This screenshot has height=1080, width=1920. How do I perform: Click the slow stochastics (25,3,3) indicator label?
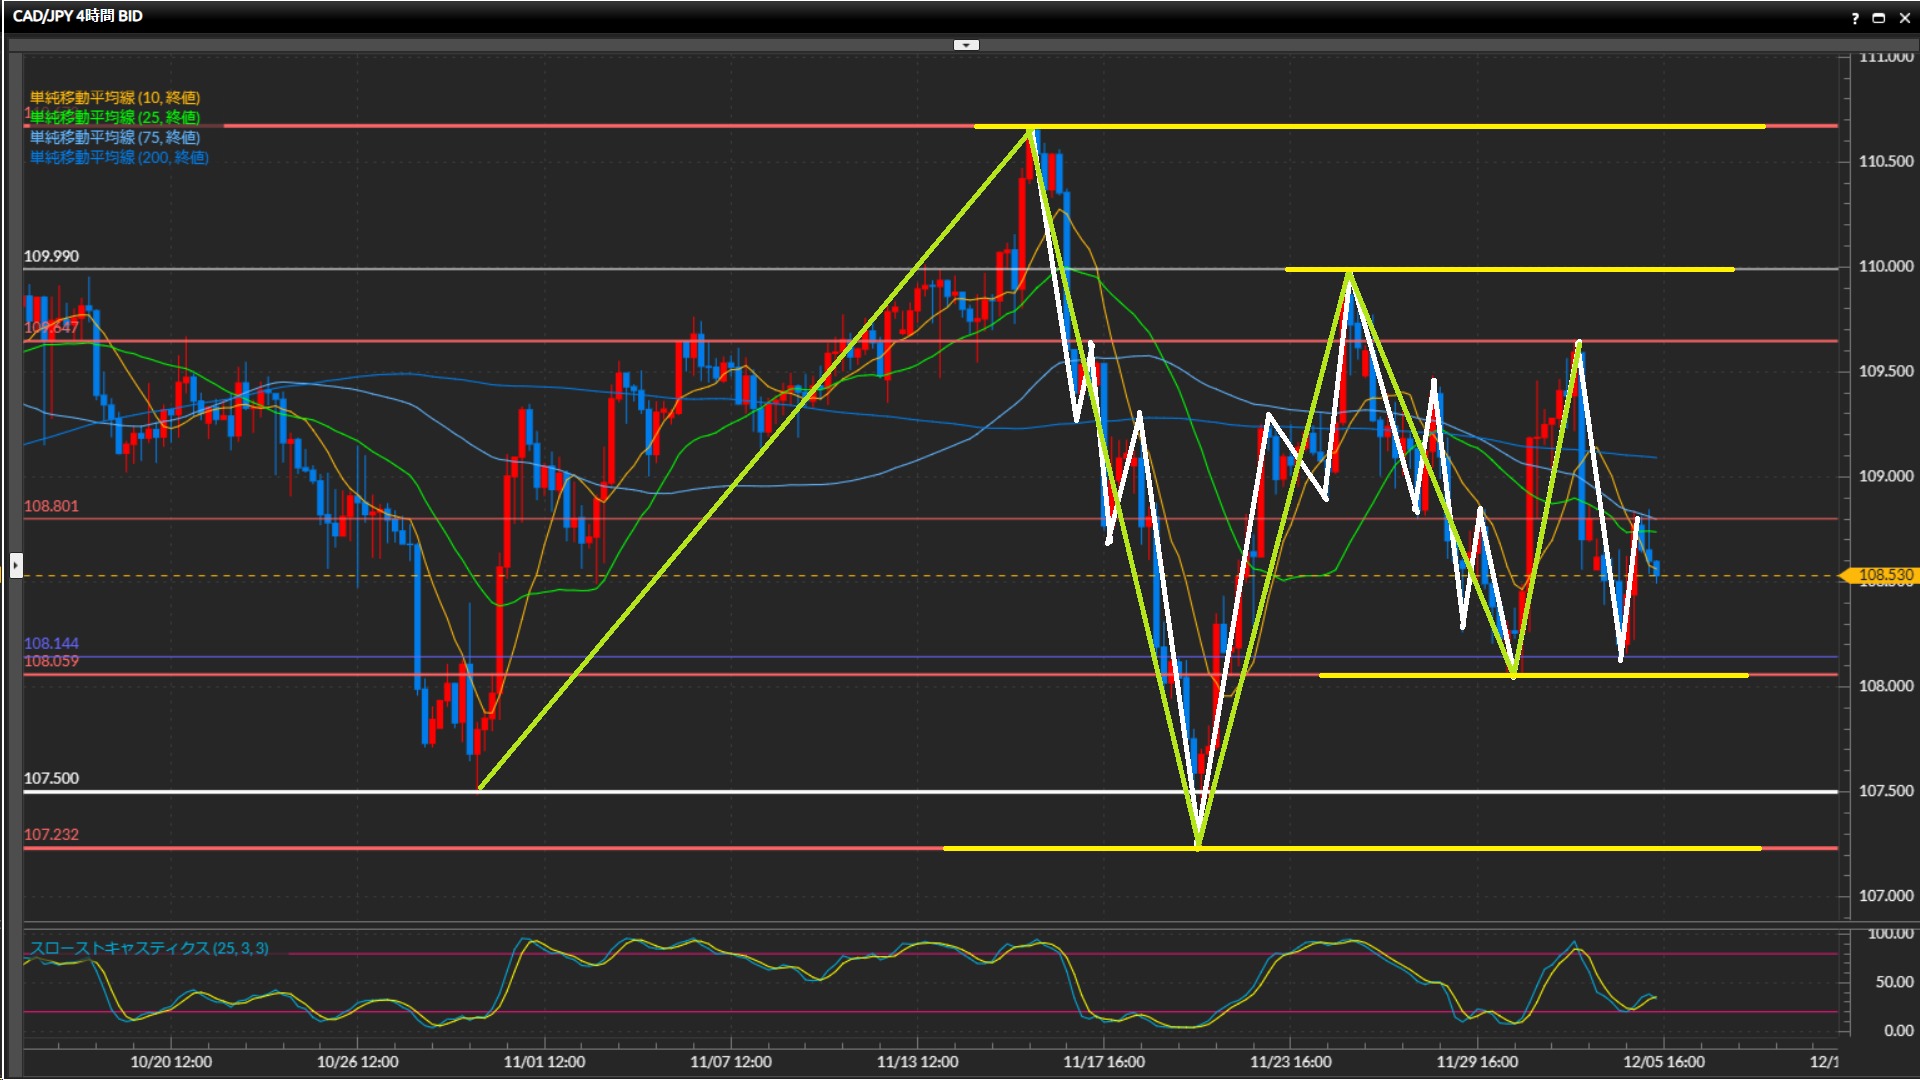(148, 948)
